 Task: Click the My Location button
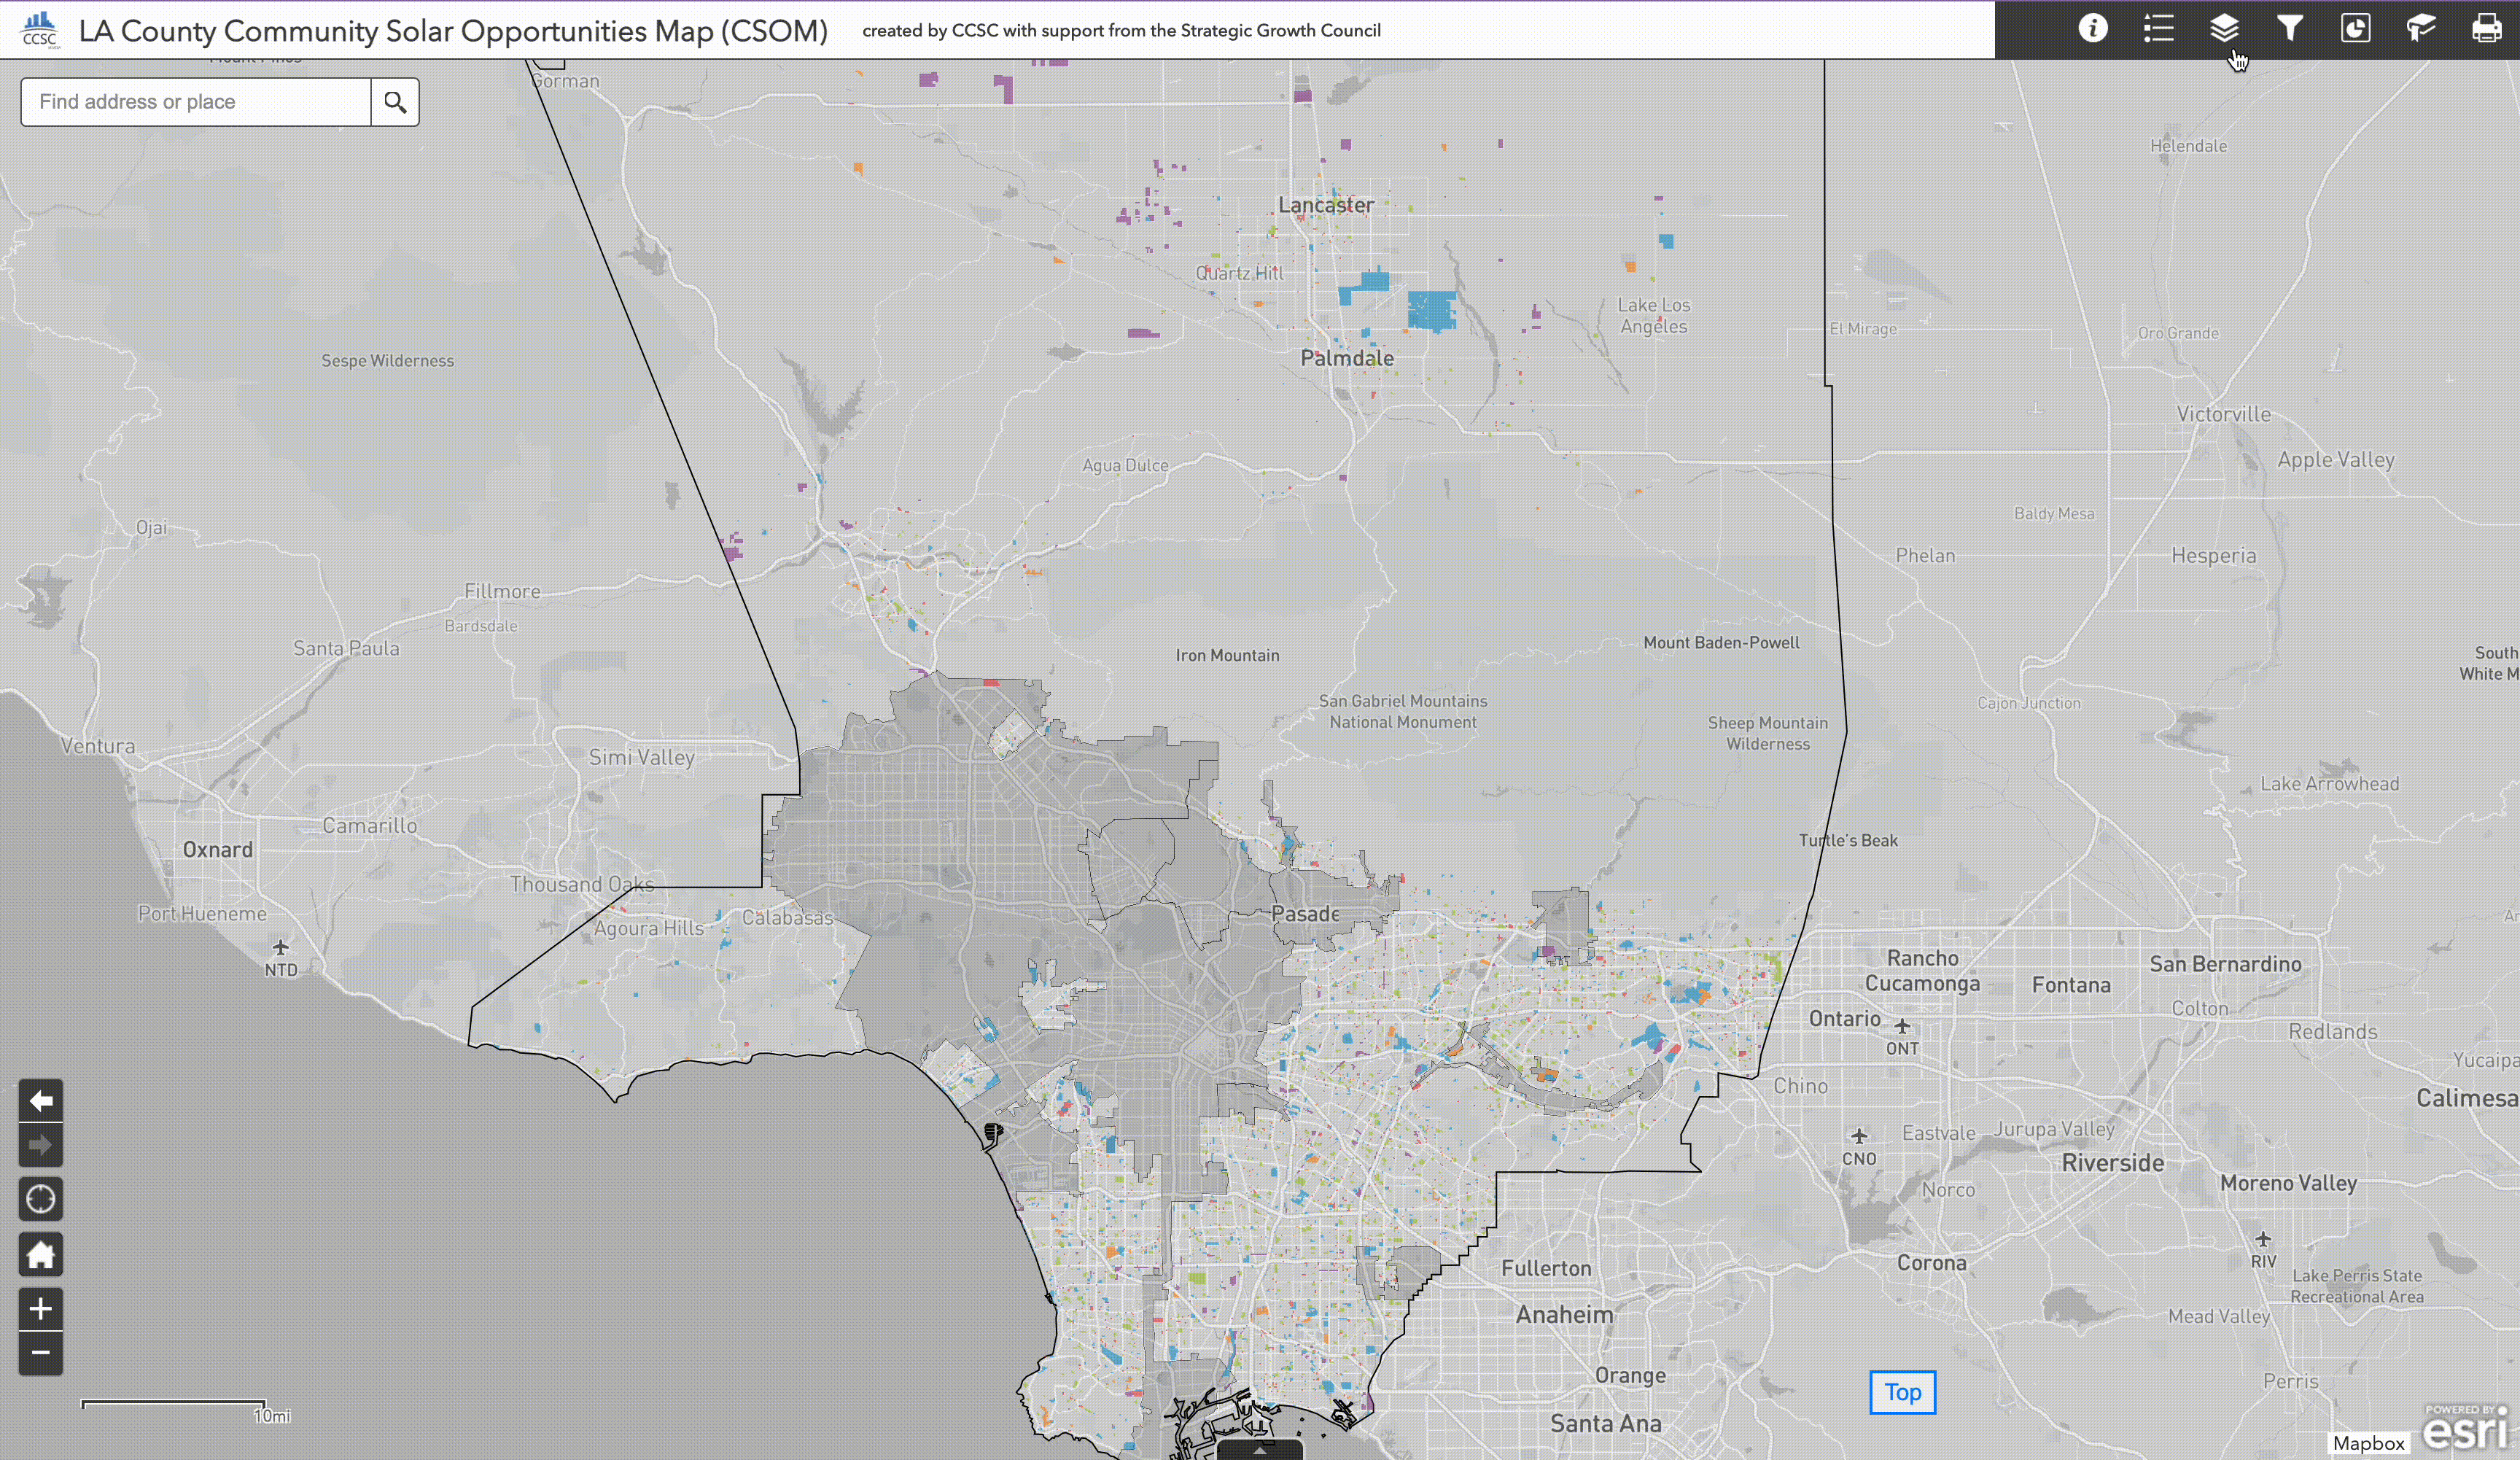pyautogui.click(x=41, y=1198)
